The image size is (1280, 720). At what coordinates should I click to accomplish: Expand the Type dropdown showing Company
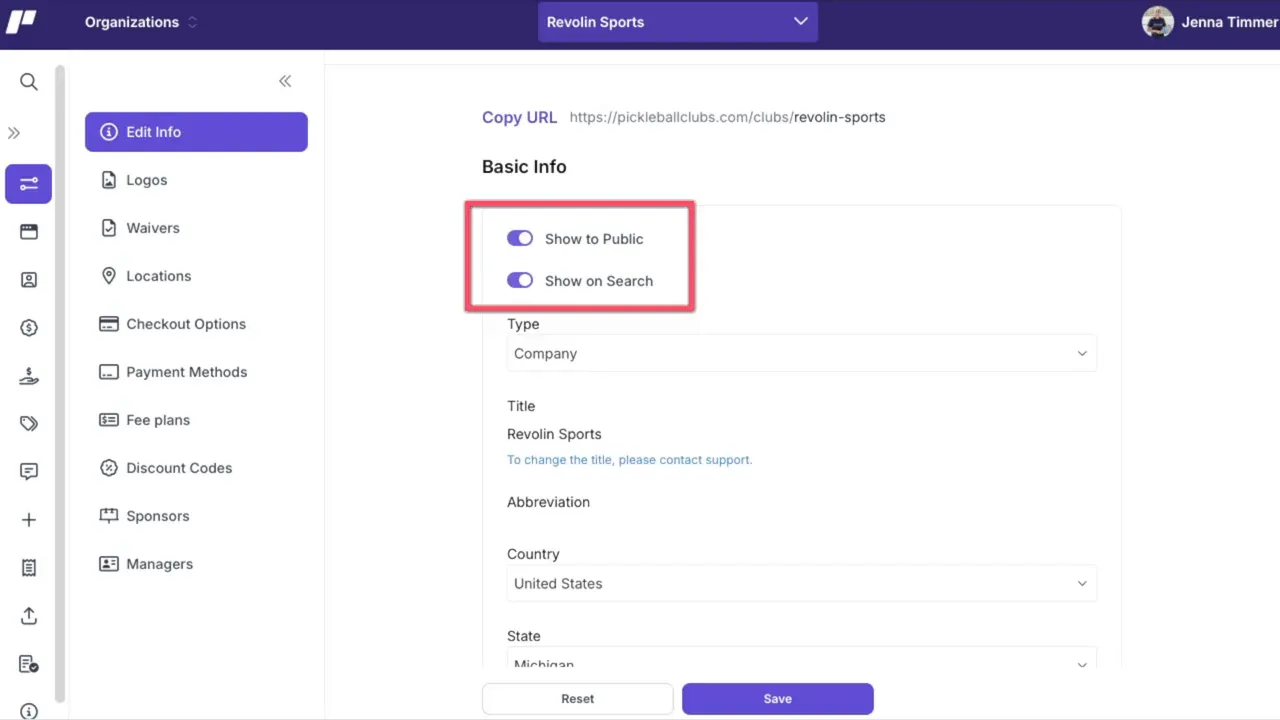[x=801, y=354]
